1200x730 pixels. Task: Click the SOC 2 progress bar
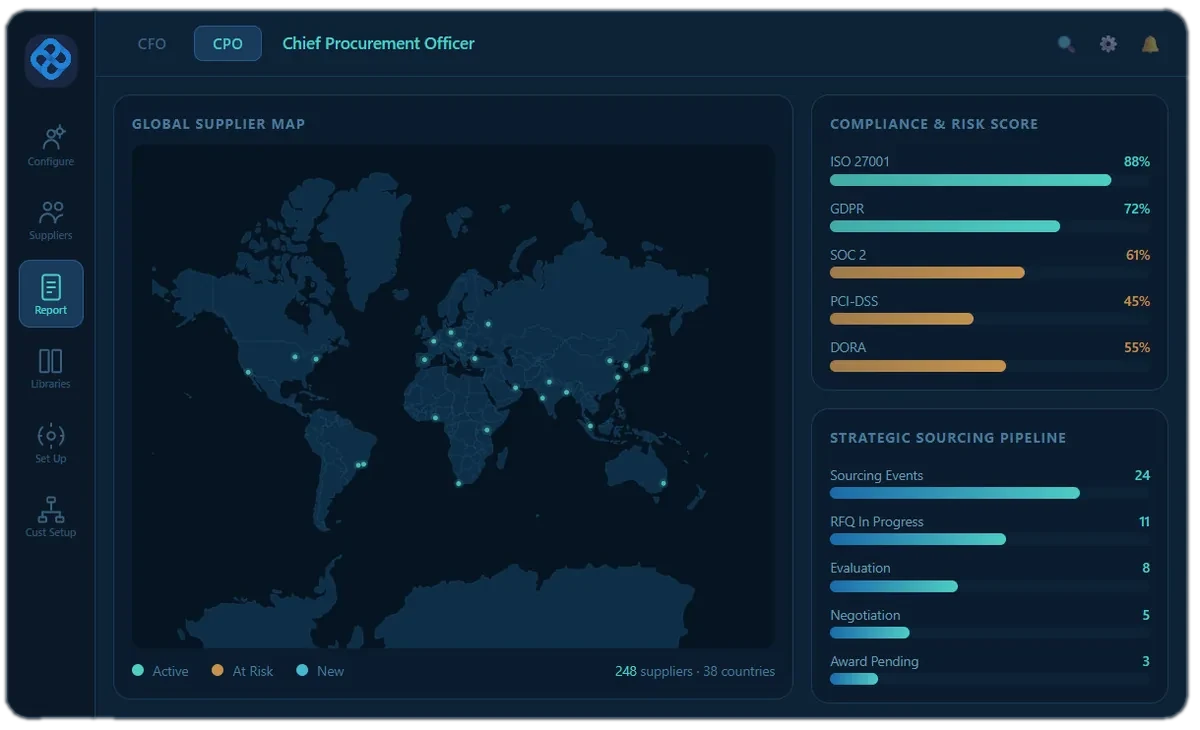tap(990, 273)
